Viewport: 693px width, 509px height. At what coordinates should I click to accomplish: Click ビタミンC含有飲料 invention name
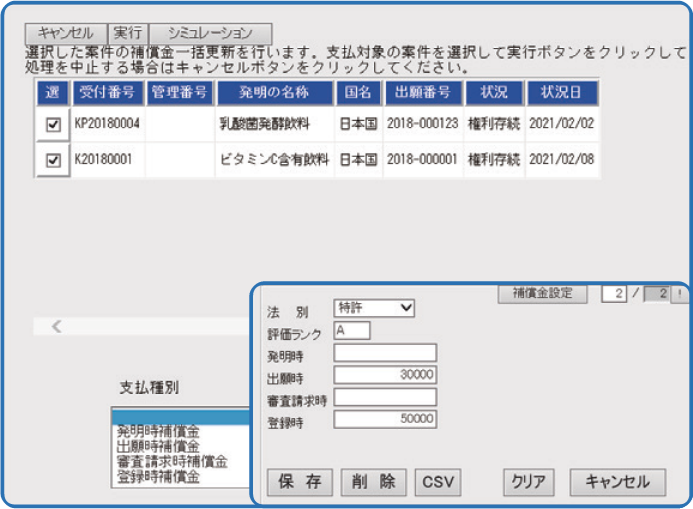(274, 160)
